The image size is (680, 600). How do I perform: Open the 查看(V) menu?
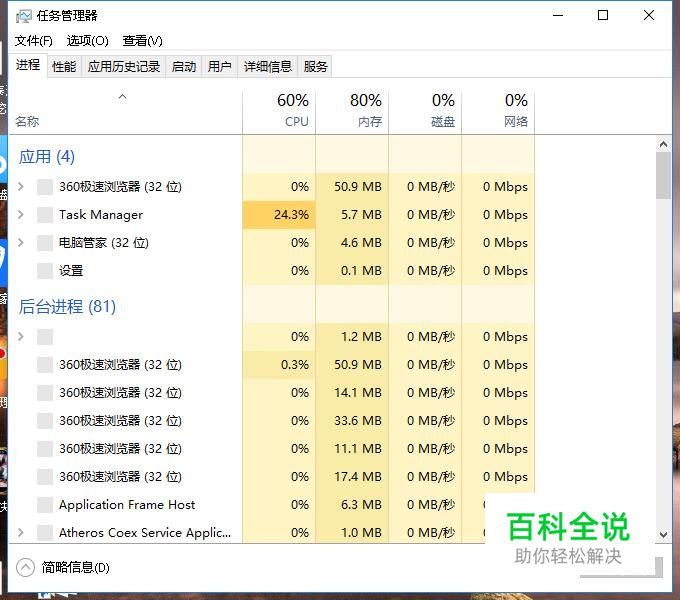pyautogui.click(x=142, y=41)
